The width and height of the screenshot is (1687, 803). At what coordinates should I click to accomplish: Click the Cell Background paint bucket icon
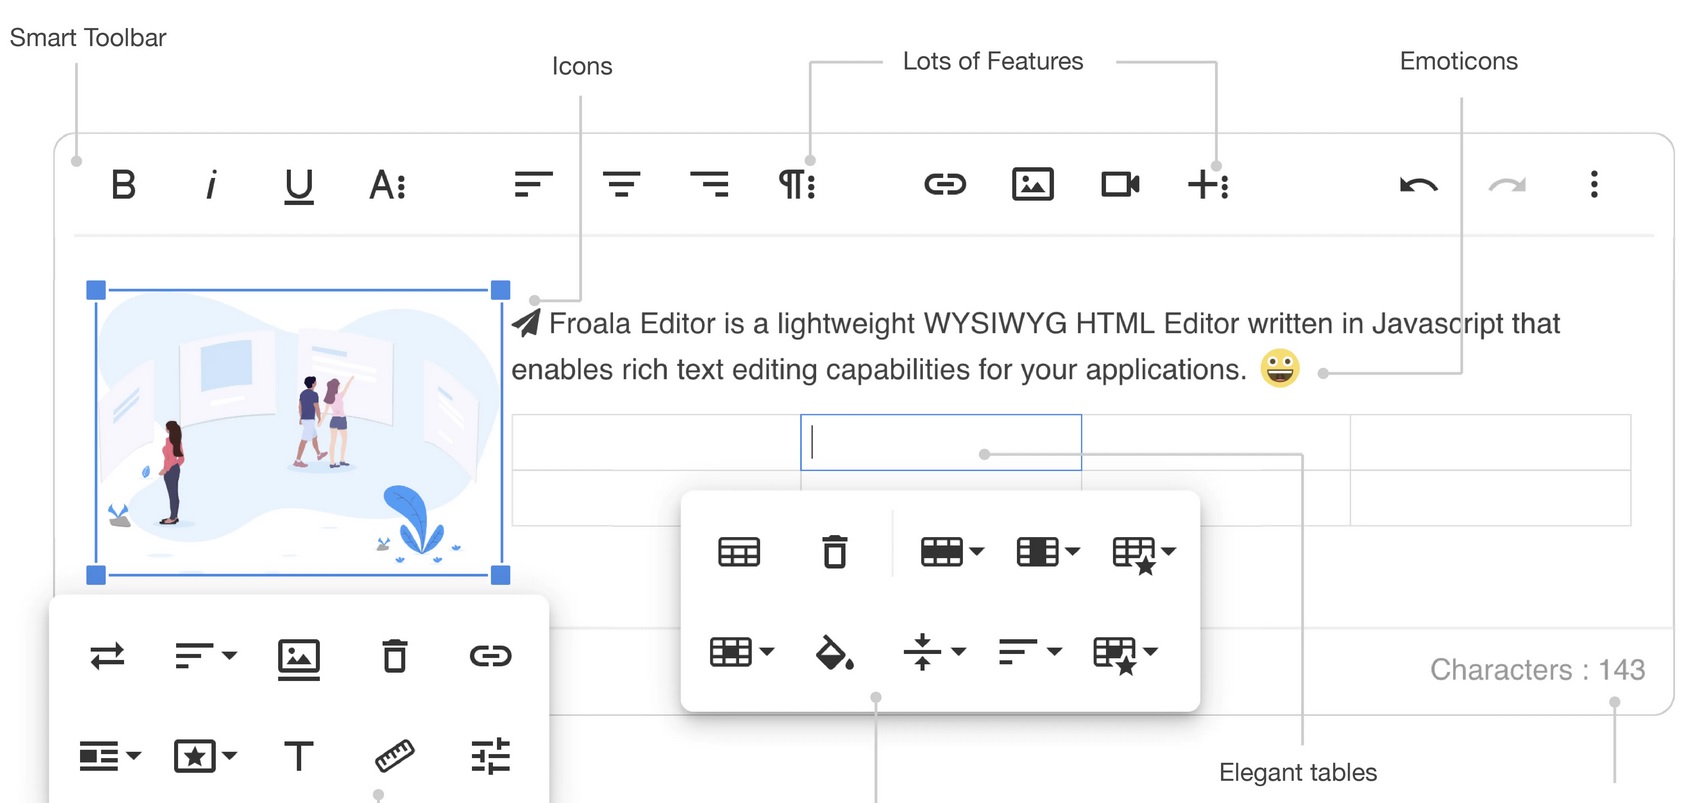pyautogui.click(x=834, y=652)
